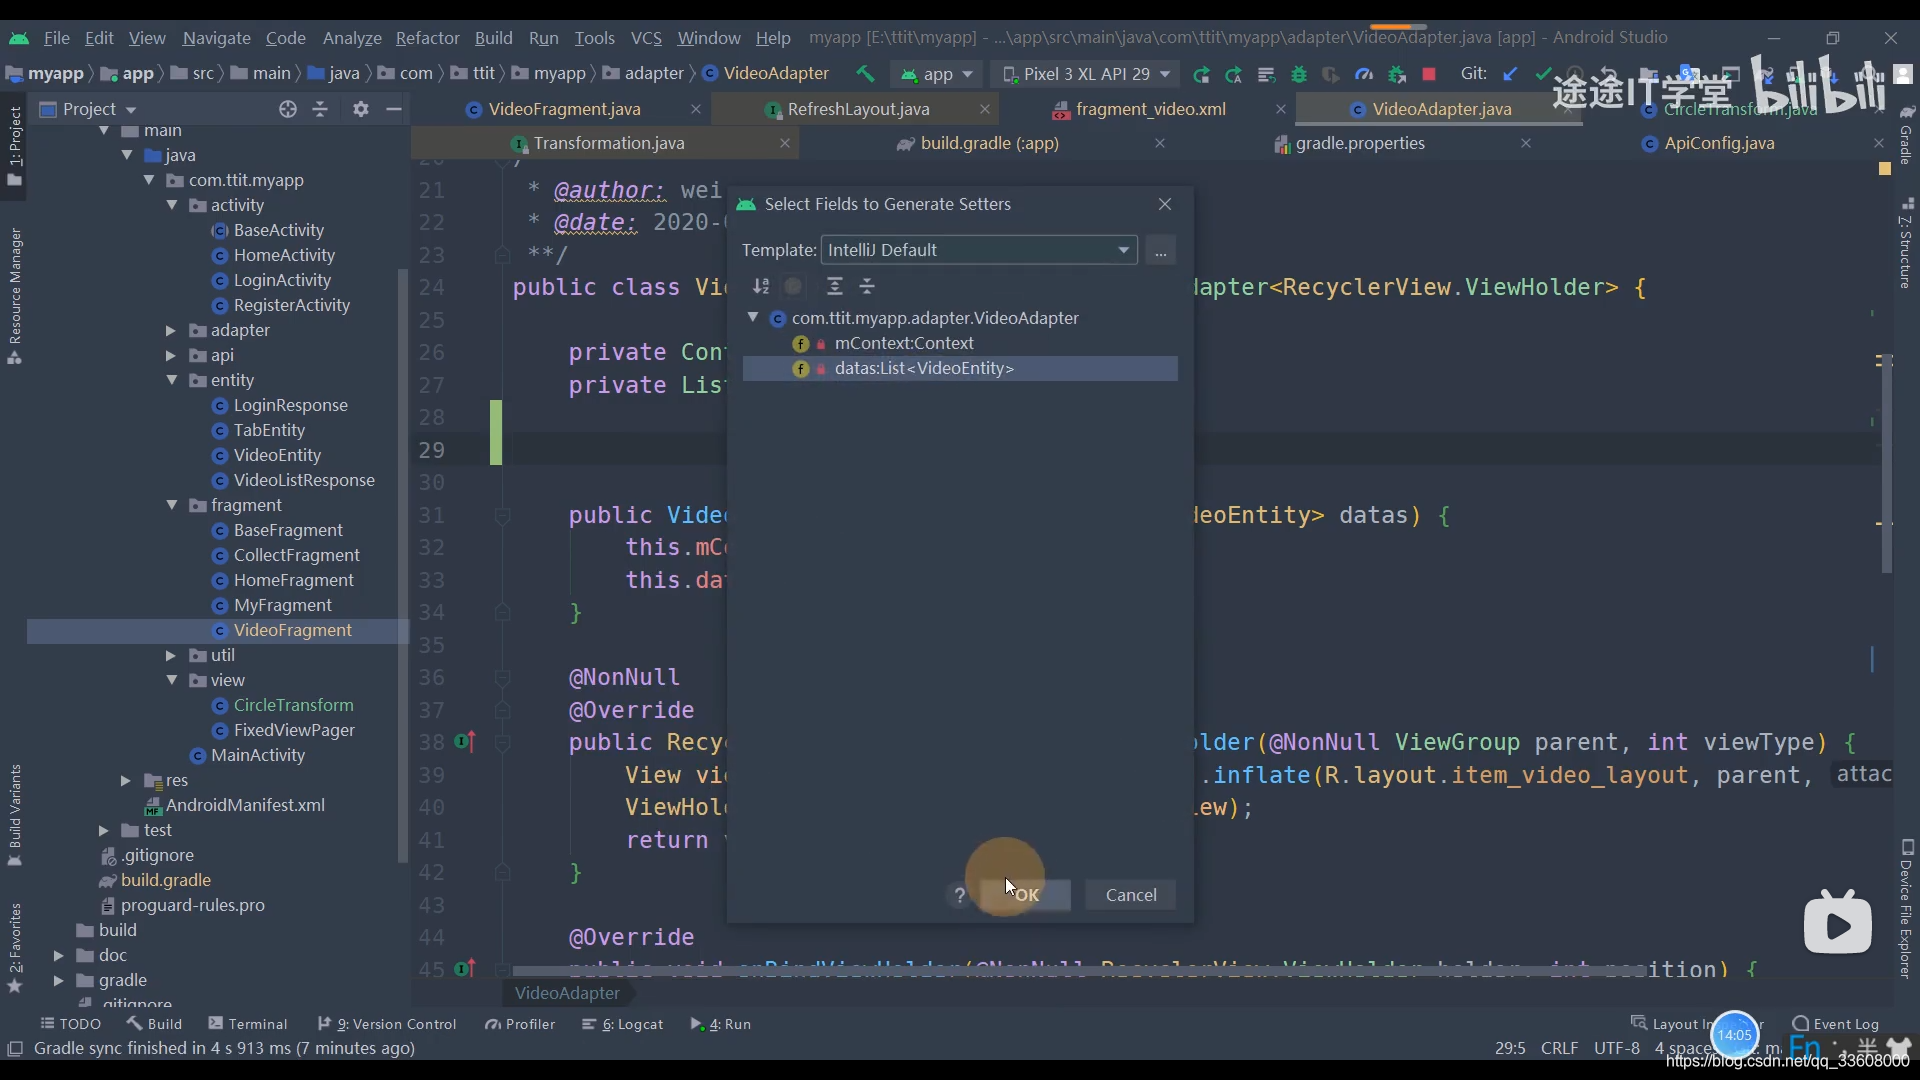Open the Event Log
The height and width of the screenshot is (1080, 1920).
(x=1836, y=1024)
